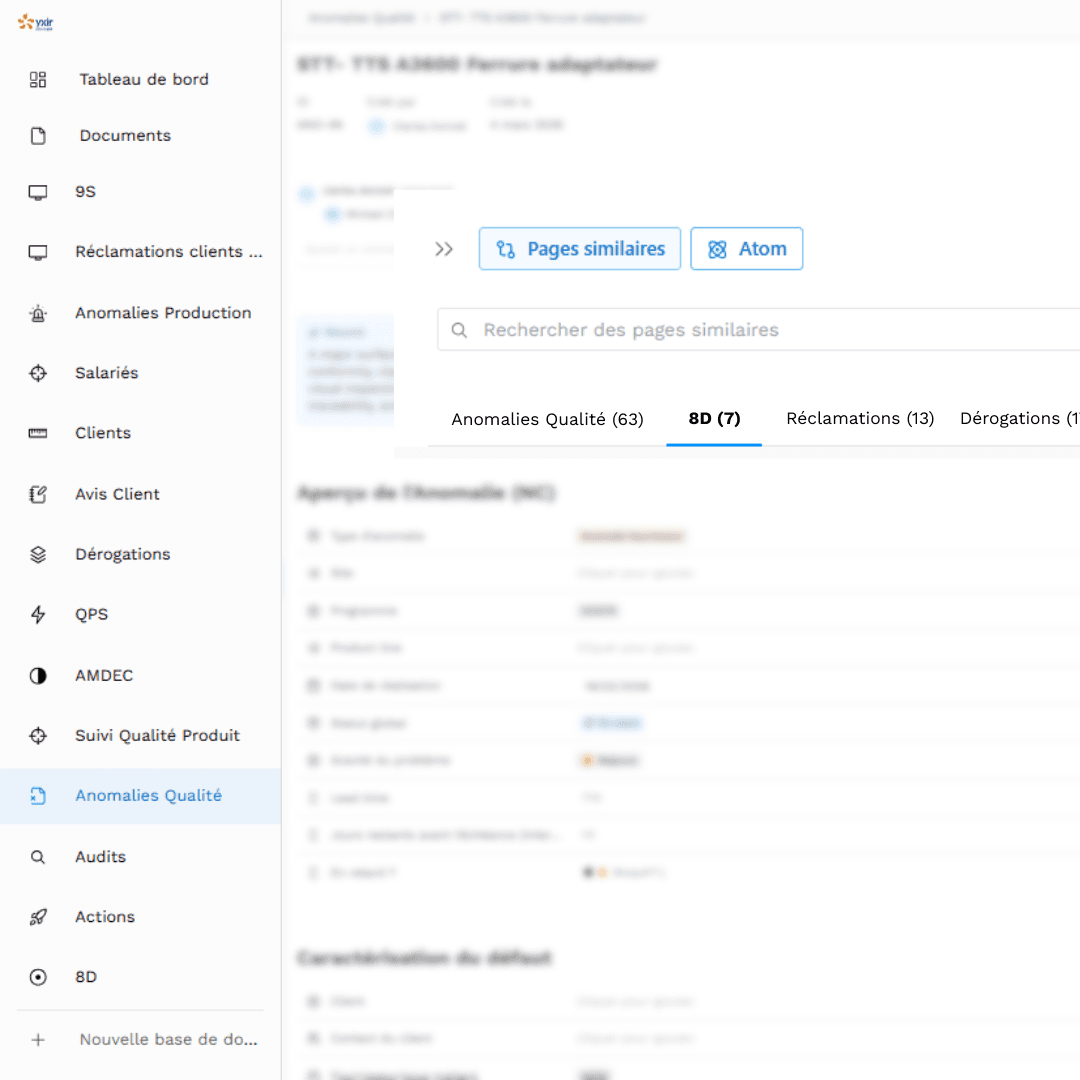This screenshot has height=1080, width=1080.
Task: Click the Clients ruler icon
Action: (38, 433)
